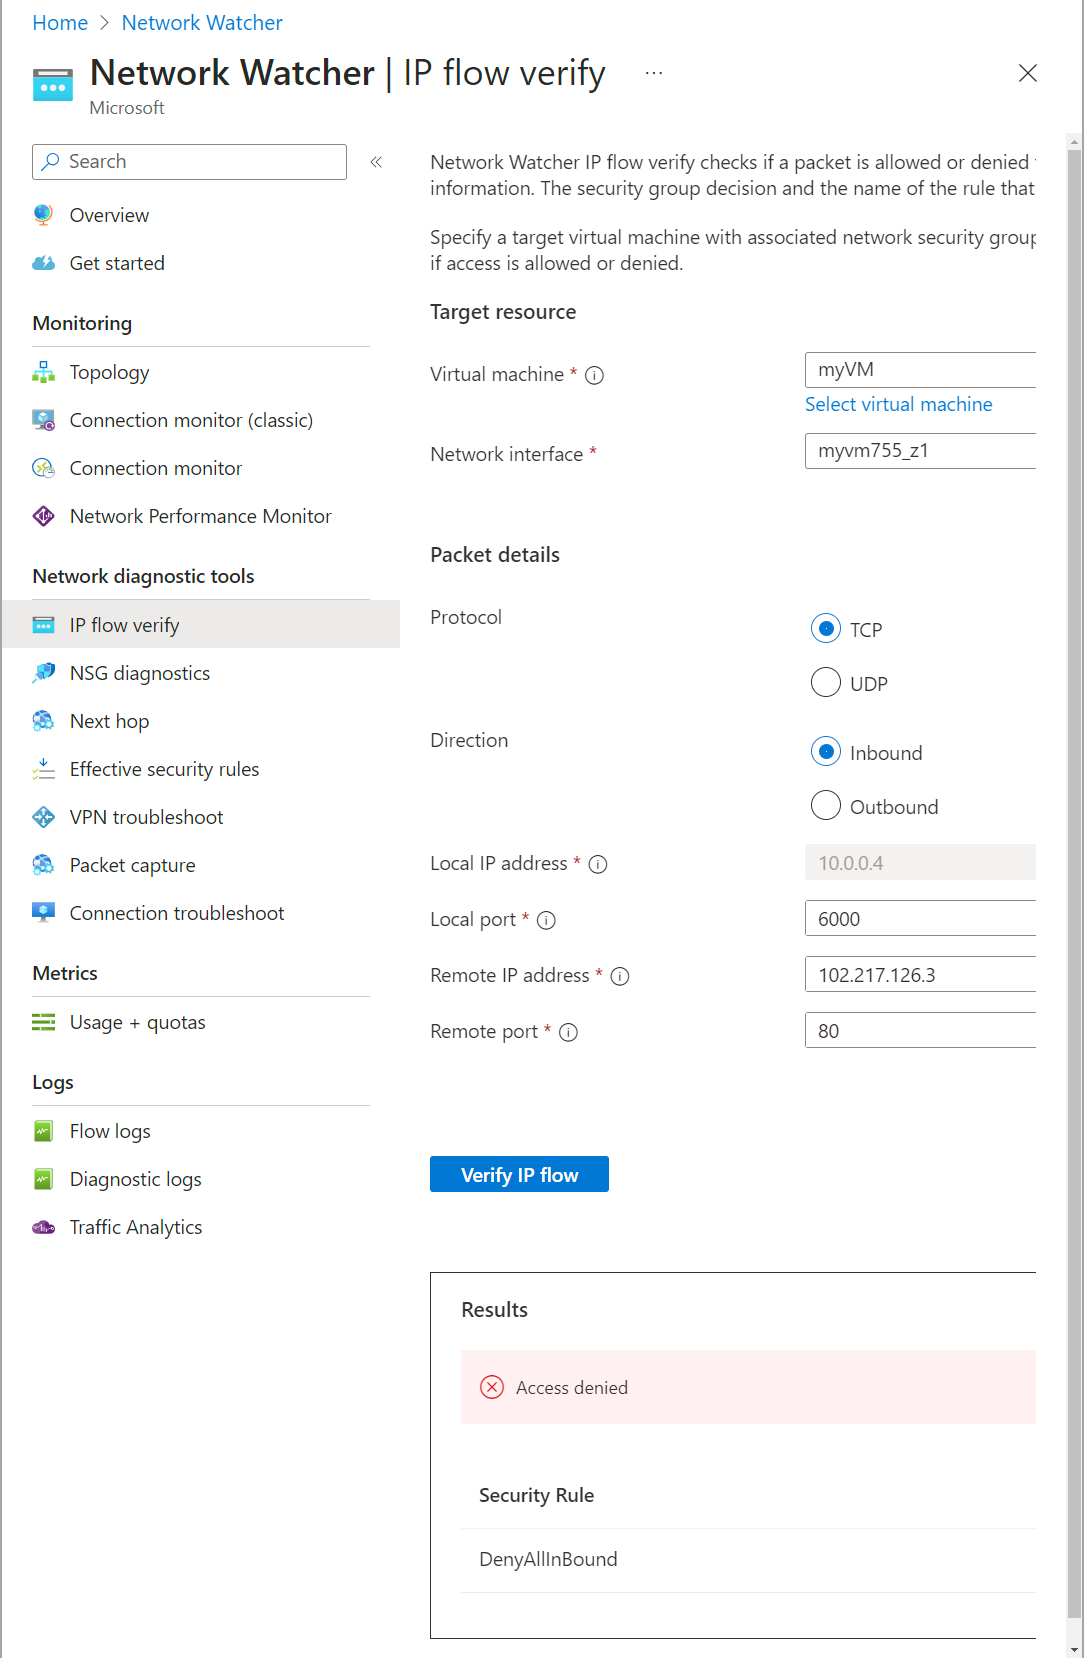The width and height of the screenshot is (1084, 1658).
Task: Click the Local IP address info icon
Action: pos(598,864)
